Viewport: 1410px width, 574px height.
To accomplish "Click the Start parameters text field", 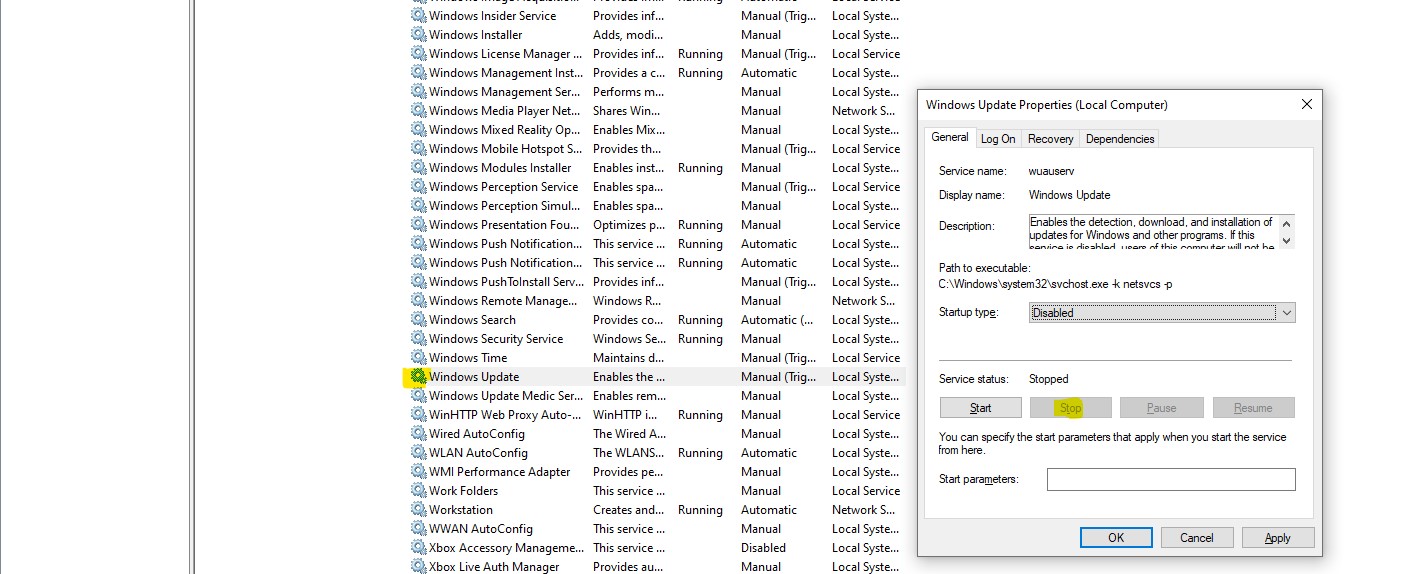I will click(x=1170, y=480).
